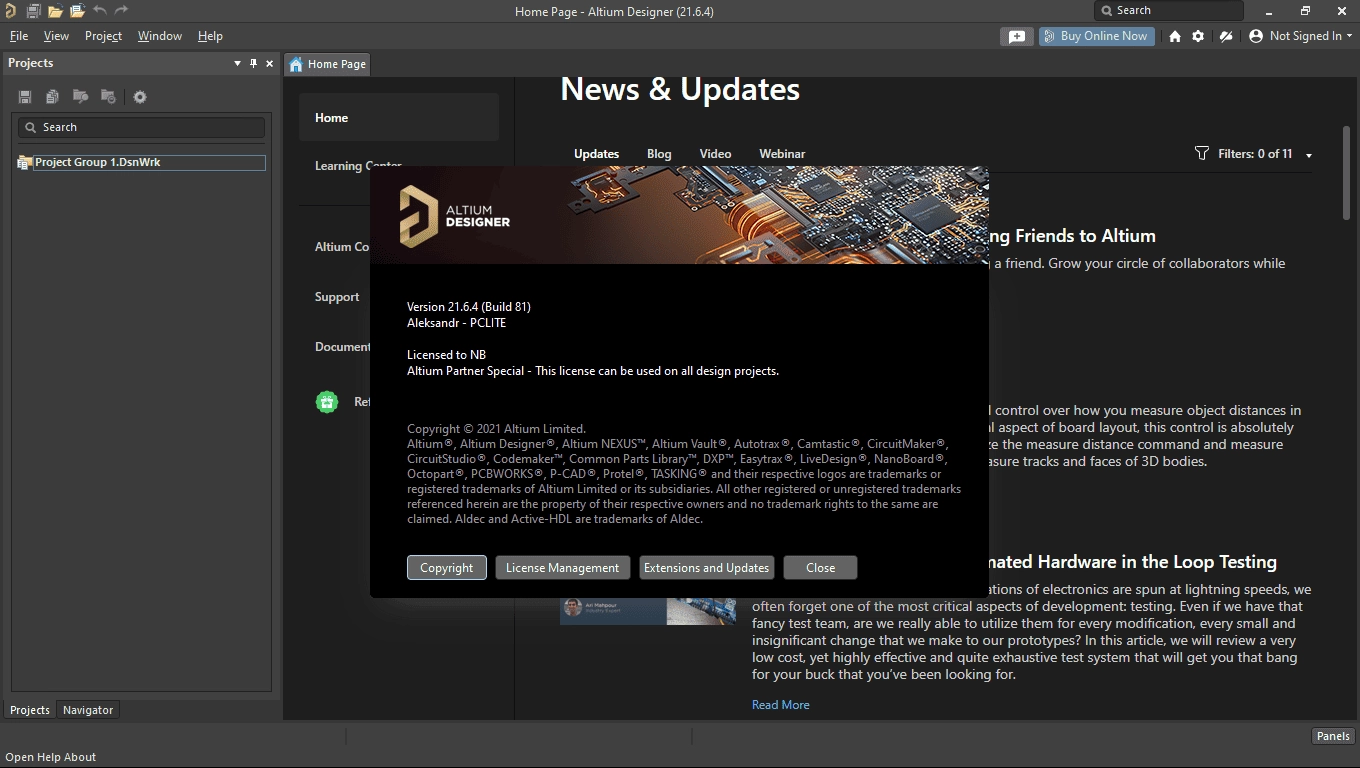
Task: Pin the Projects panel
Action: tap(253, 63)
